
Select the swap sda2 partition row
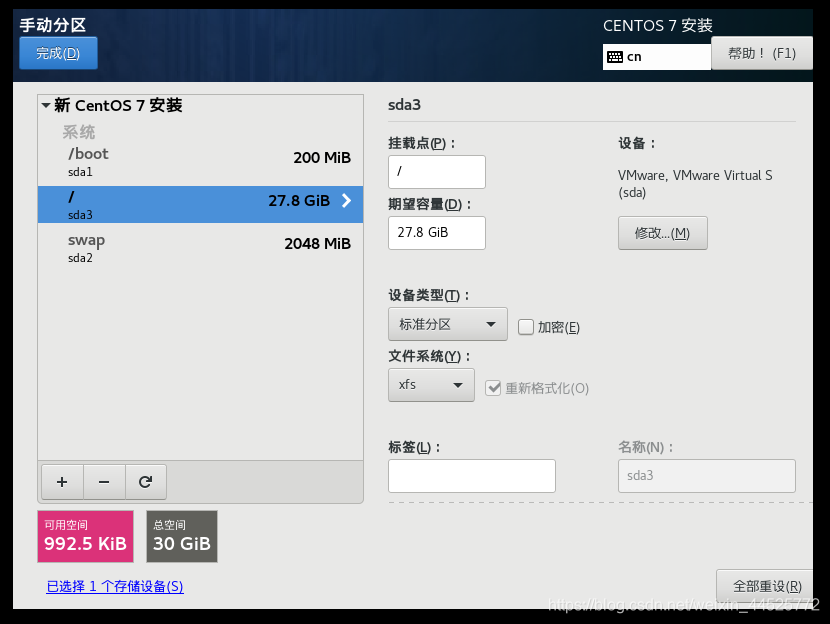coord(200,248)
